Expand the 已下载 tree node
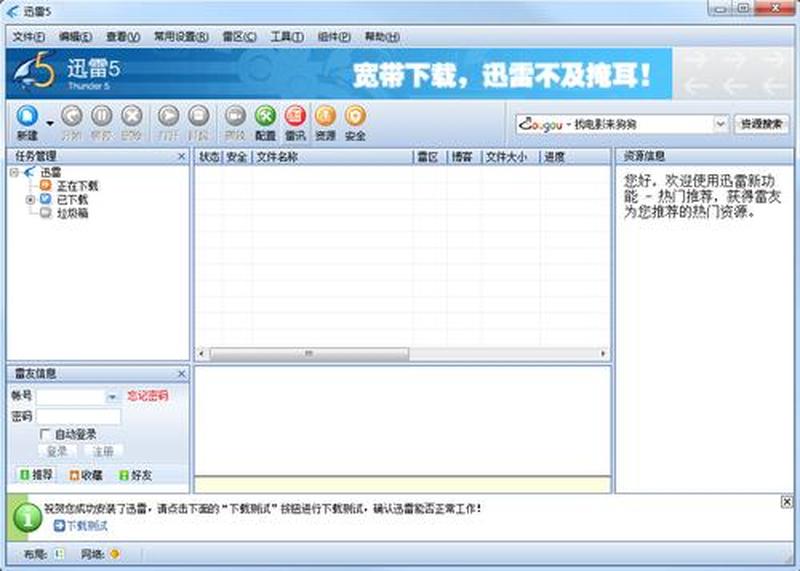 coord(30,200)
